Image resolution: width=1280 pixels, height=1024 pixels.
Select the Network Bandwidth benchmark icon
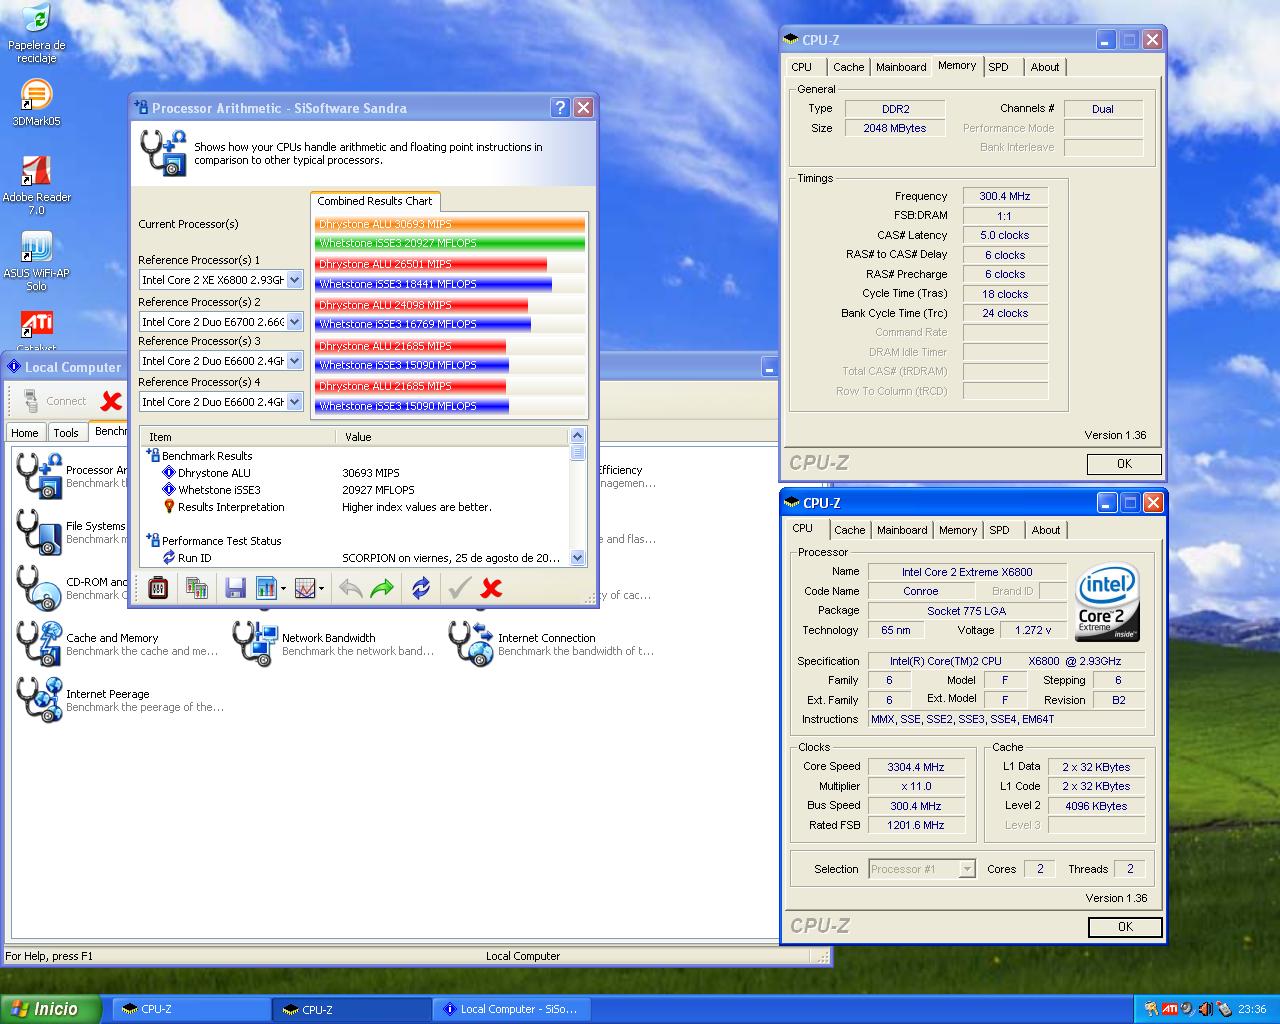[x=255, y=643]
